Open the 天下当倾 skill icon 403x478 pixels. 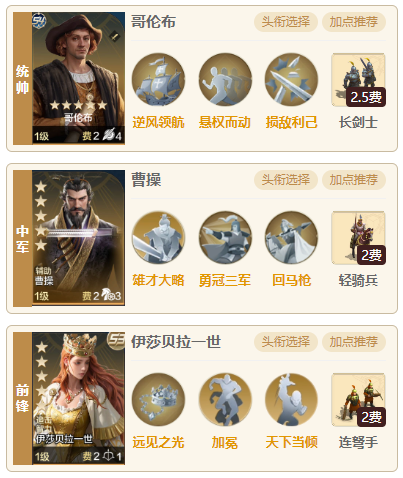[291, 400]
